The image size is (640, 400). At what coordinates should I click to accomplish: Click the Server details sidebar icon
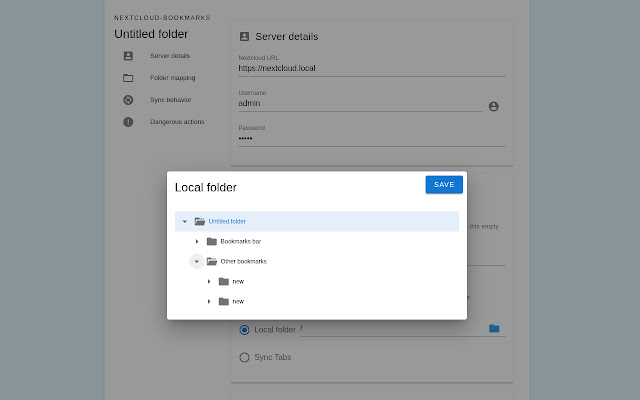coord(128,56)
